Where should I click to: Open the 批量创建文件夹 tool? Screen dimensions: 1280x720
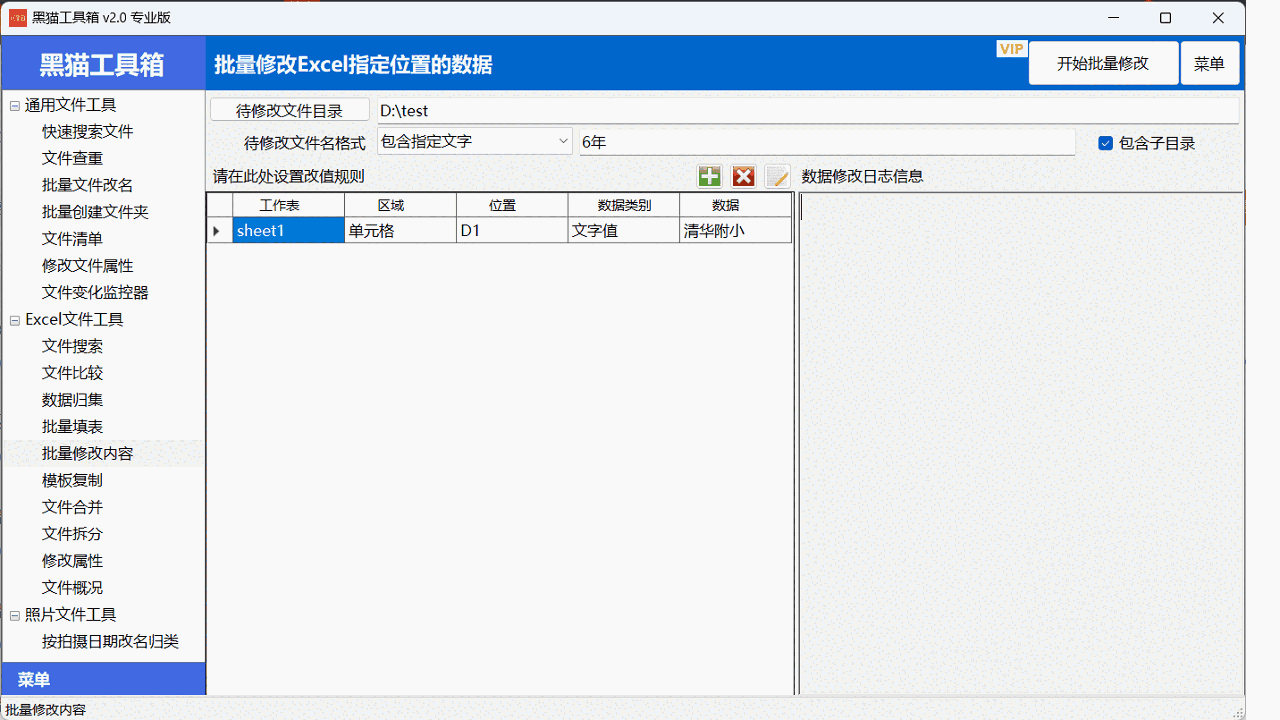[x=95, y=212]
